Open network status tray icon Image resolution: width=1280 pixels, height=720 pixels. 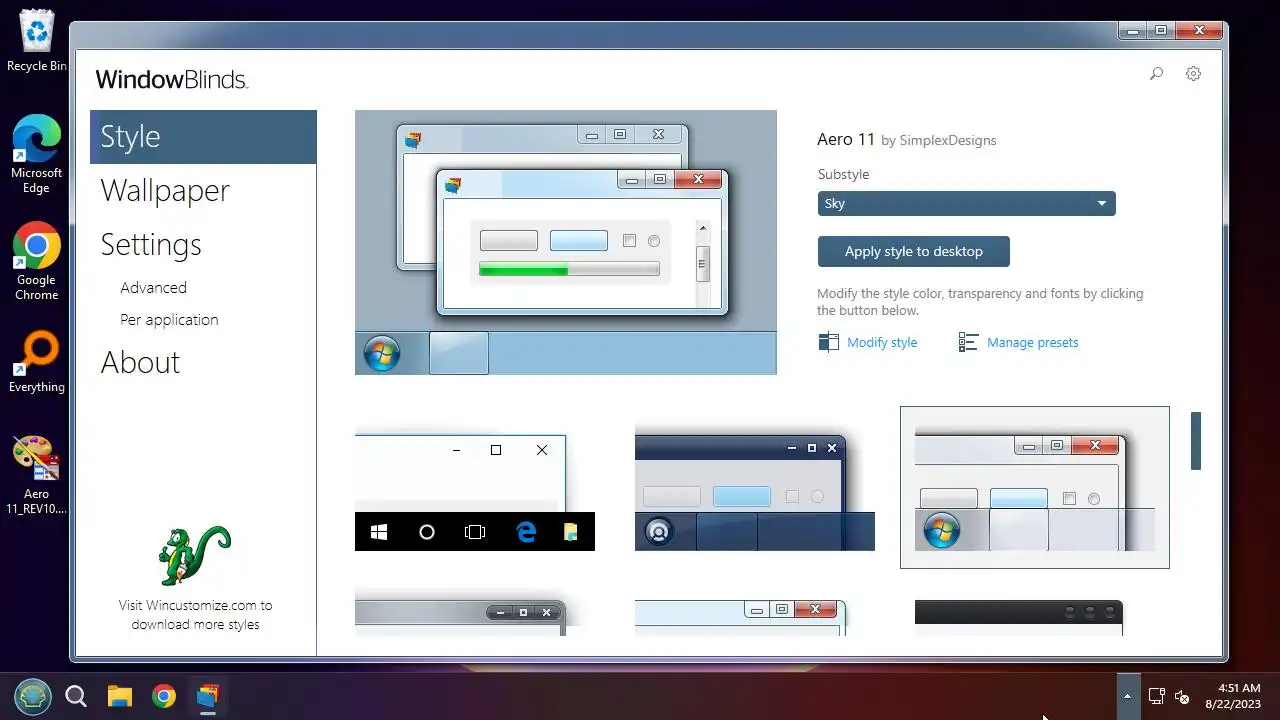point(1156,696)
